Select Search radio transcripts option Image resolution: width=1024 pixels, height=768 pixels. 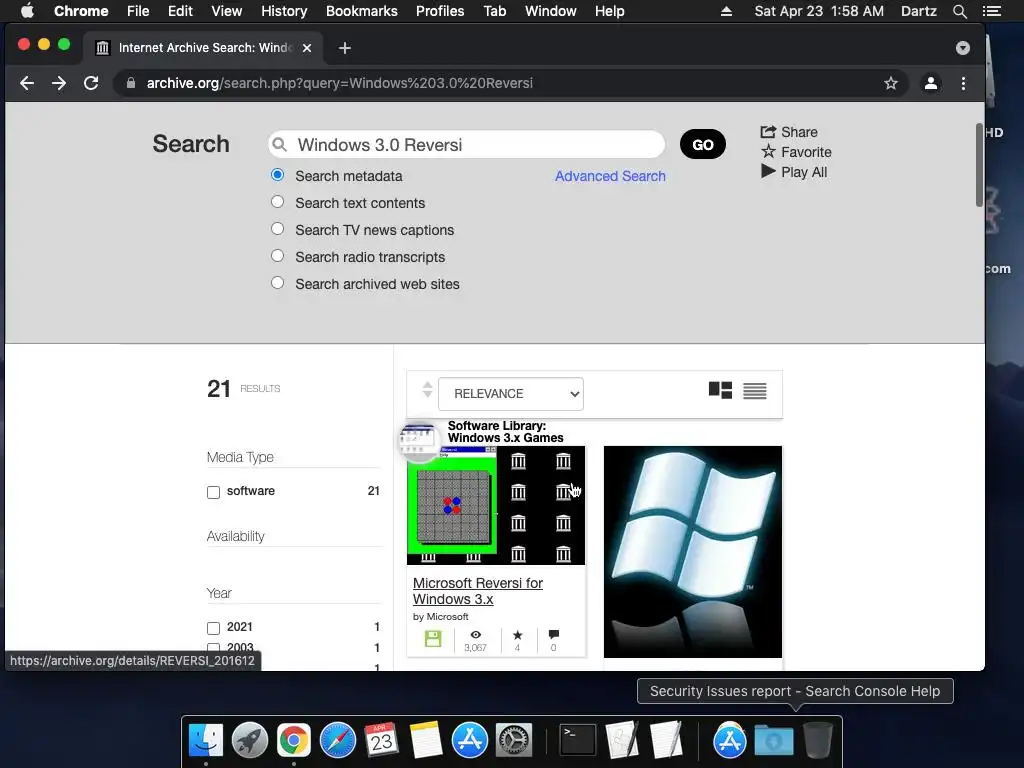[x=278, y=256]
